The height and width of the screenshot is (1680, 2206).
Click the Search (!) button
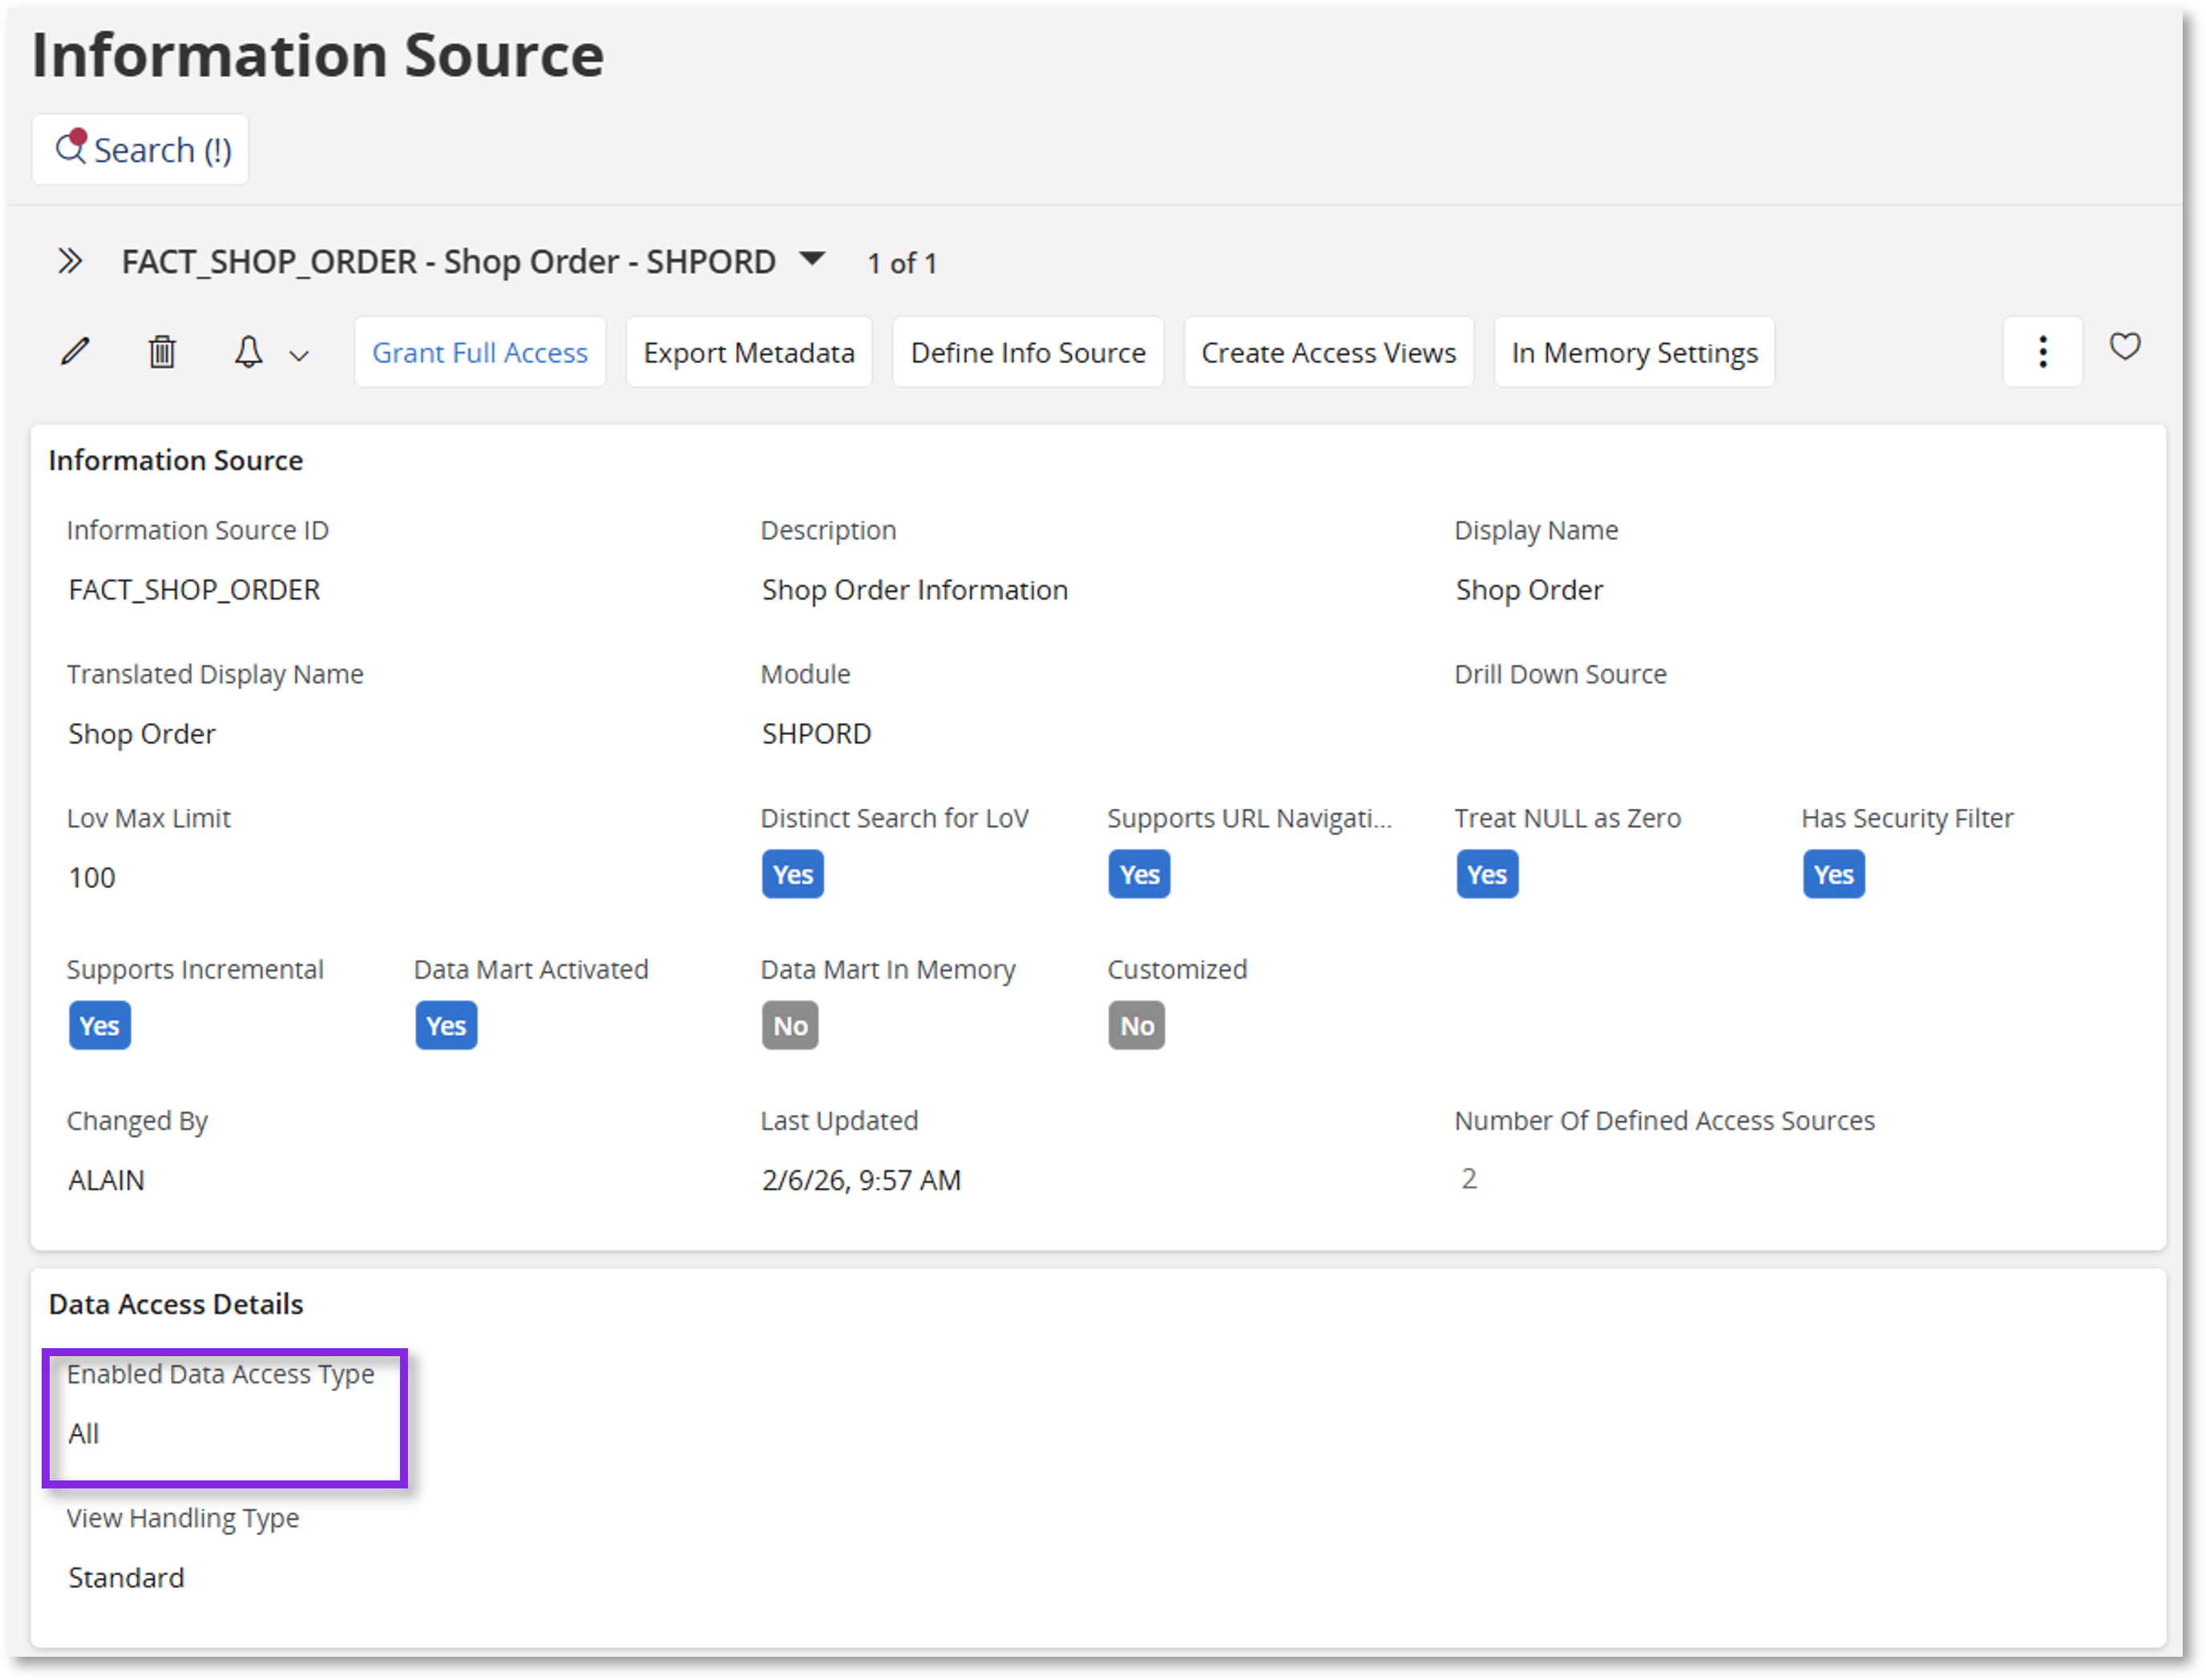pyautogui.click(x=140, y=150)
